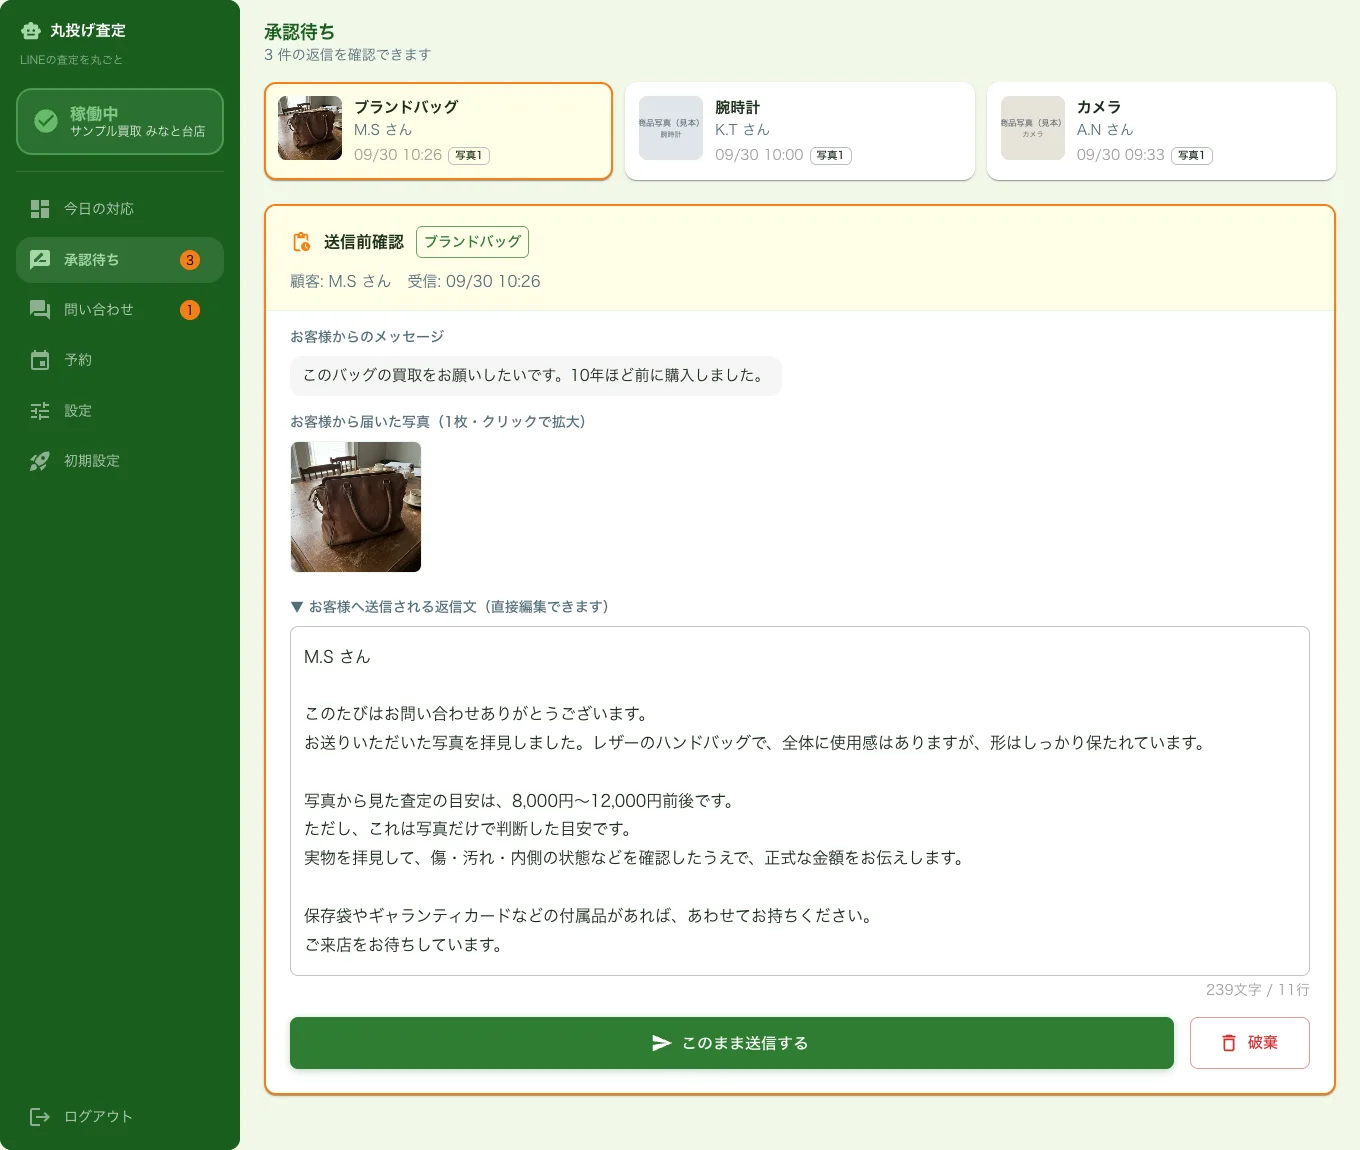This screenshot has width=1360, height=1150.
Task: Click the customer message about the 10-year-old bag
Action: click(x=536, y=376)
